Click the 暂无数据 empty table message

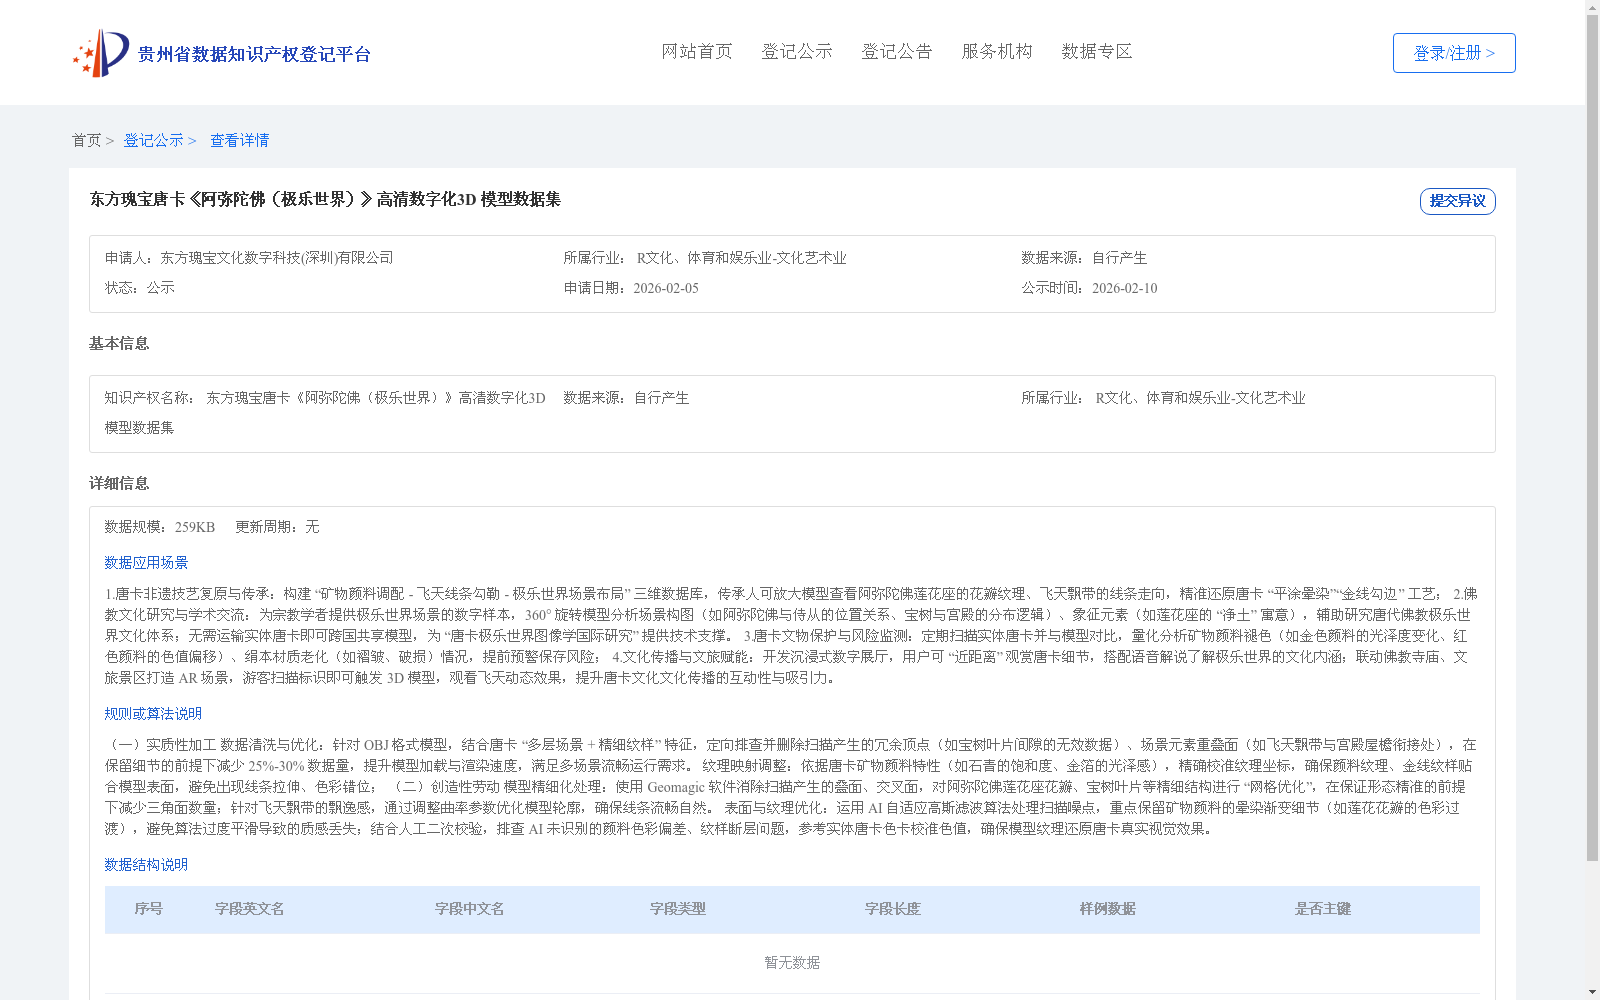pos(792,963)
